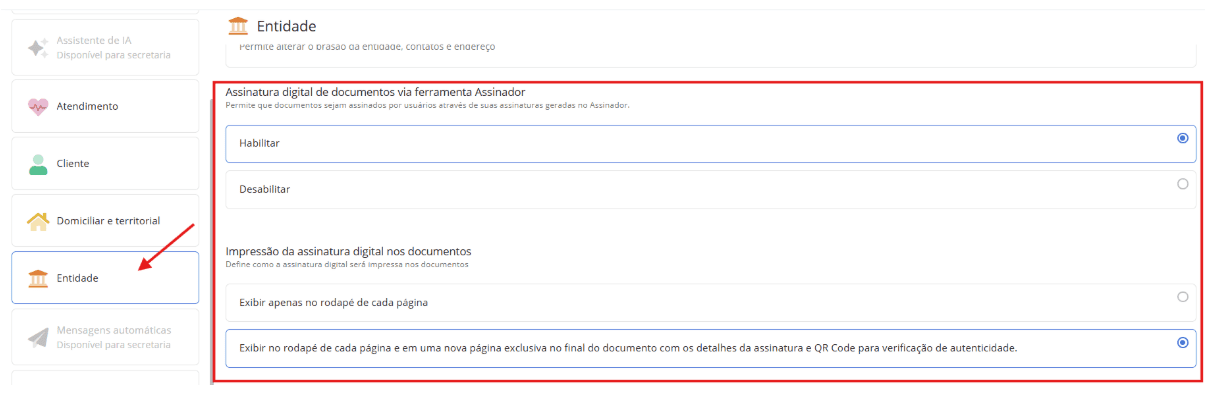Screen dimensions: 1215x401
Task: Open the Atendimento sidebar item
Action: click(105, 106)
